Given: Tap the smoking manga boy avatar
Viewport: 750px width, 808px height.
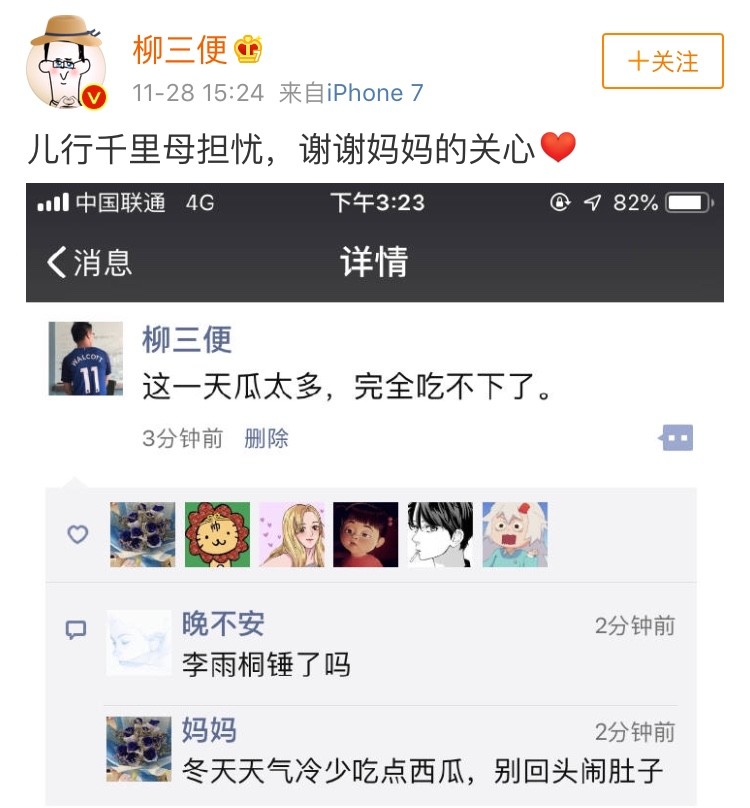Looking at the screenshot, I should [440, 534].
